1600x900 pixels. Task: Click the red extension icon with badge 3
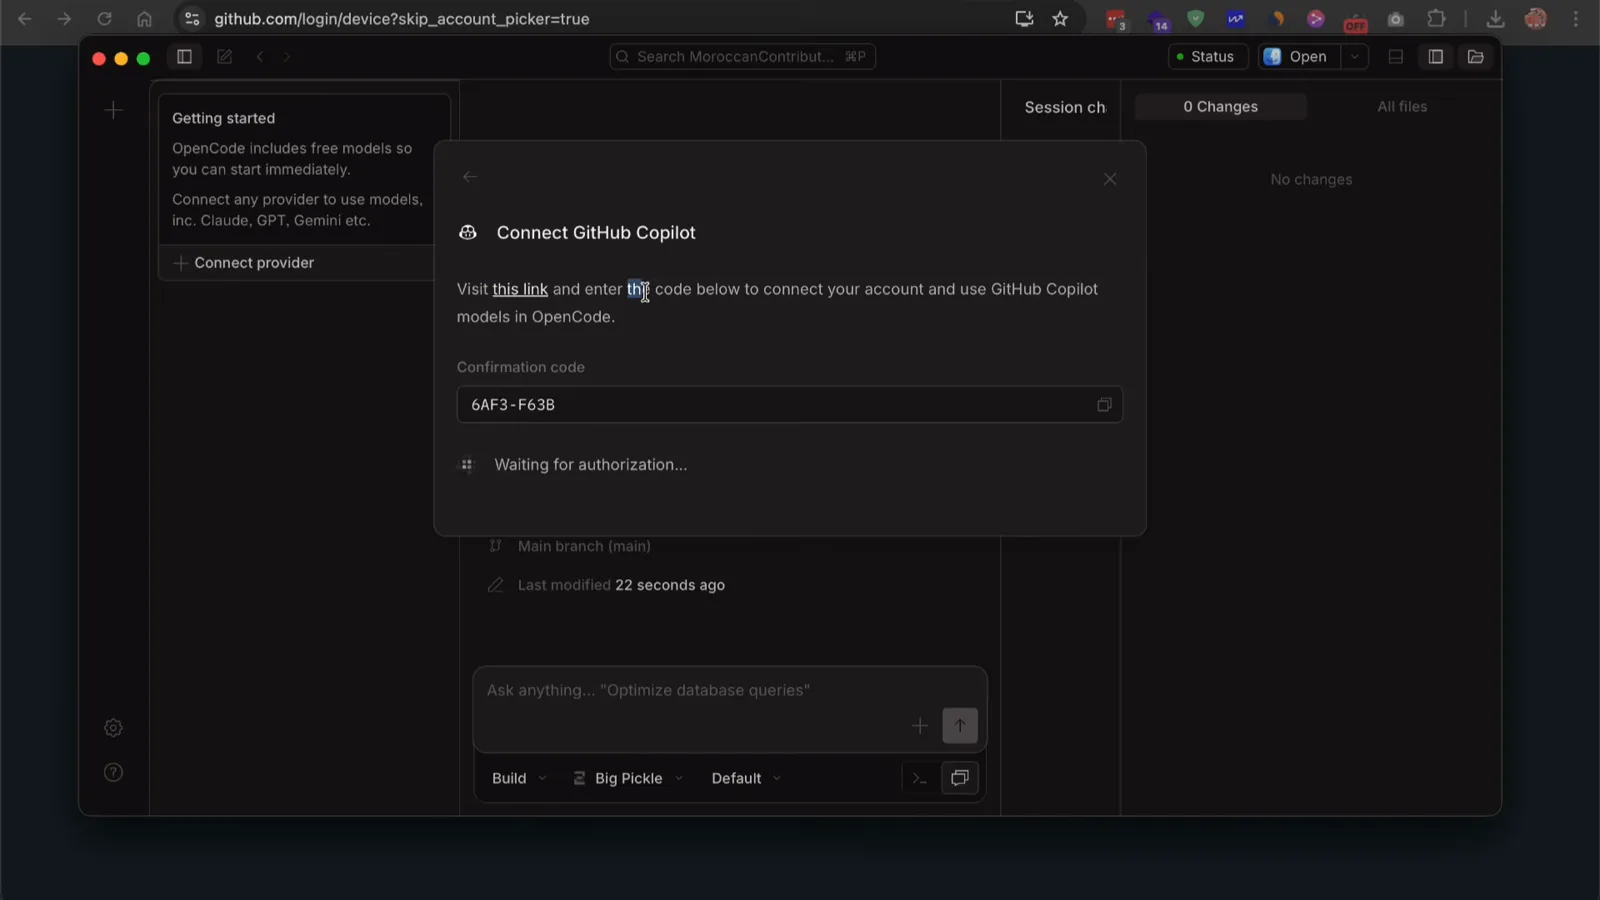1116,19
